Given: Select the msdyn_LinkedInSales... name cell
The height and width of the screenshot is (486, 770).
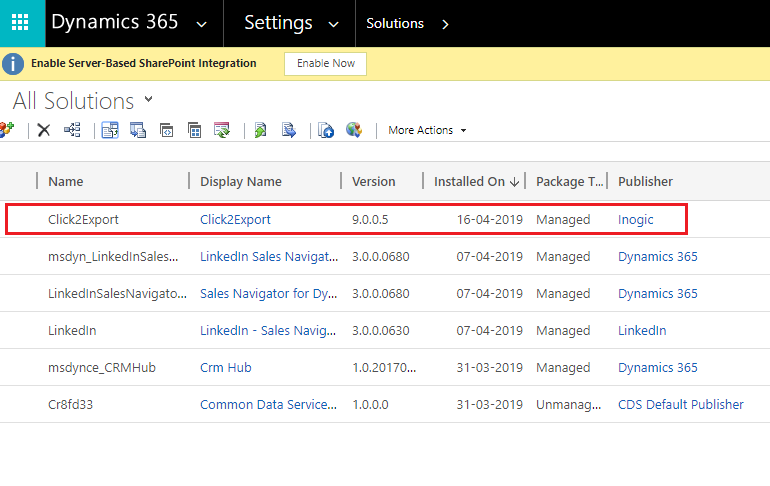Looking at the screenshot, I should (x=113, y=256).
